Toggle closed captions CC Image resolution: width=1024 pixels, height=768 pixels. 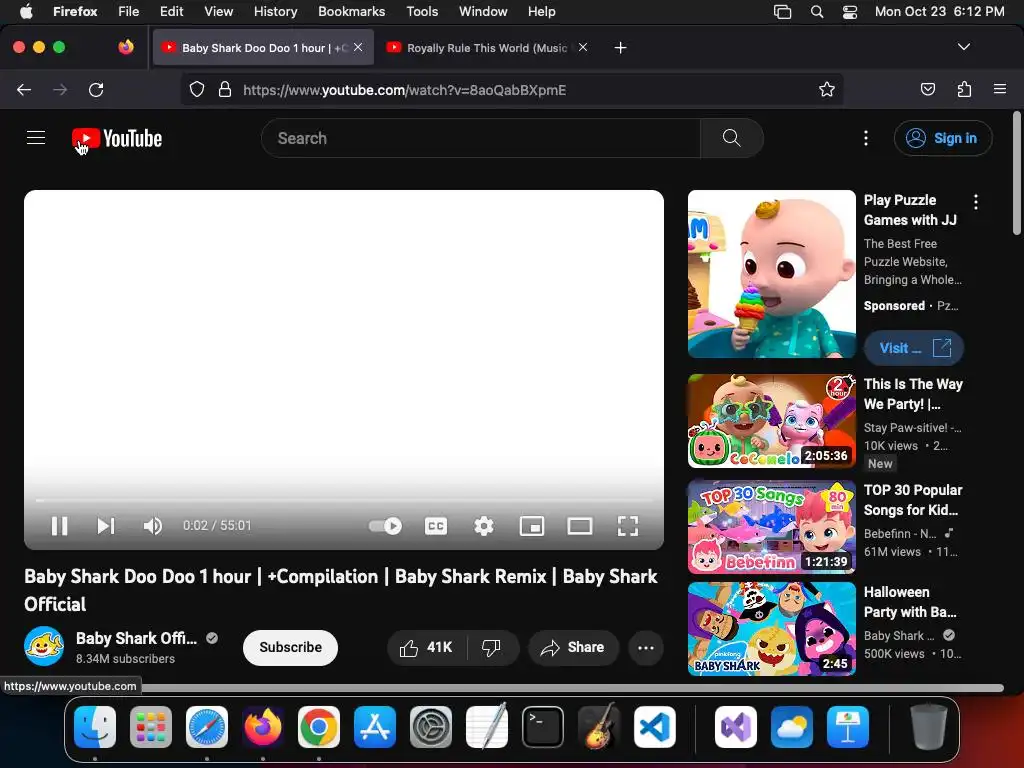coord(436,526)
